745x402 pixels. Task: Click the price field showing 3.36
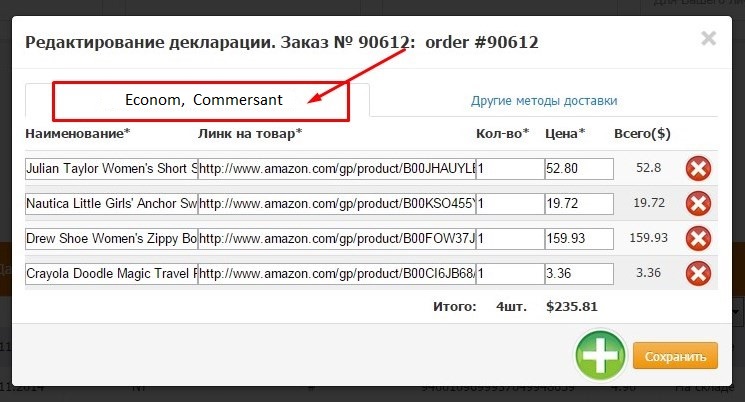pyautogui.click(x=578, y=273)
